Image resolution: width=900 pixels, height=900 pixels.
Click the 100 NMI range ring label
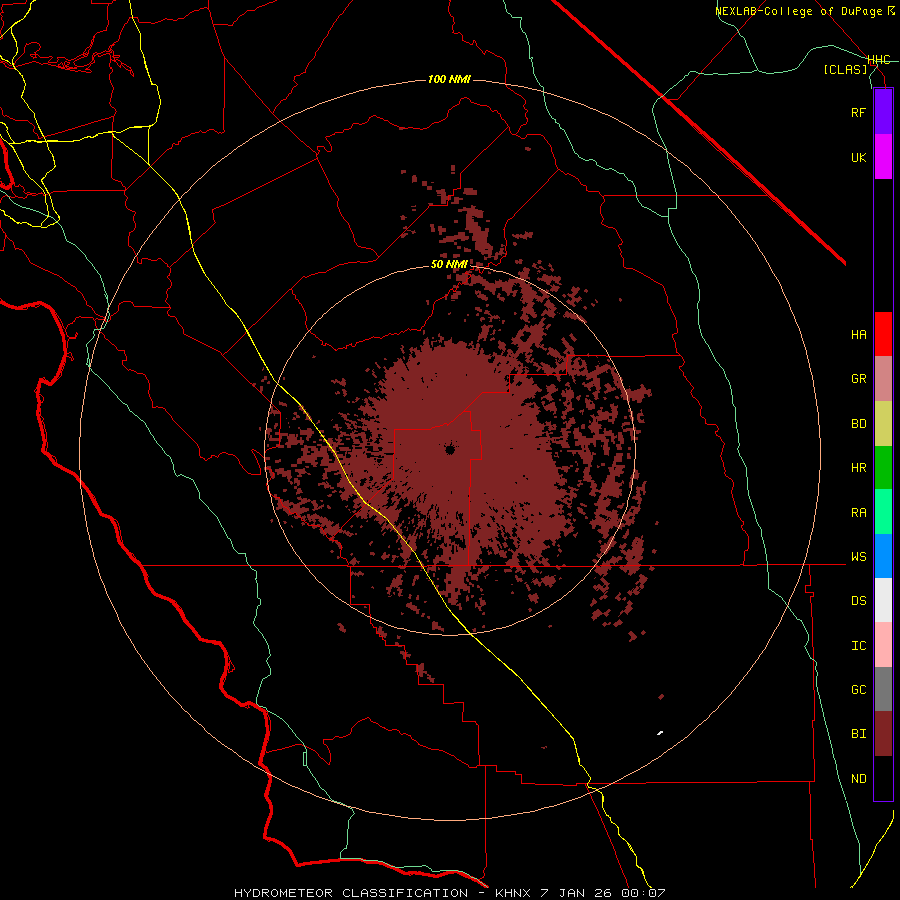point(449,79)
